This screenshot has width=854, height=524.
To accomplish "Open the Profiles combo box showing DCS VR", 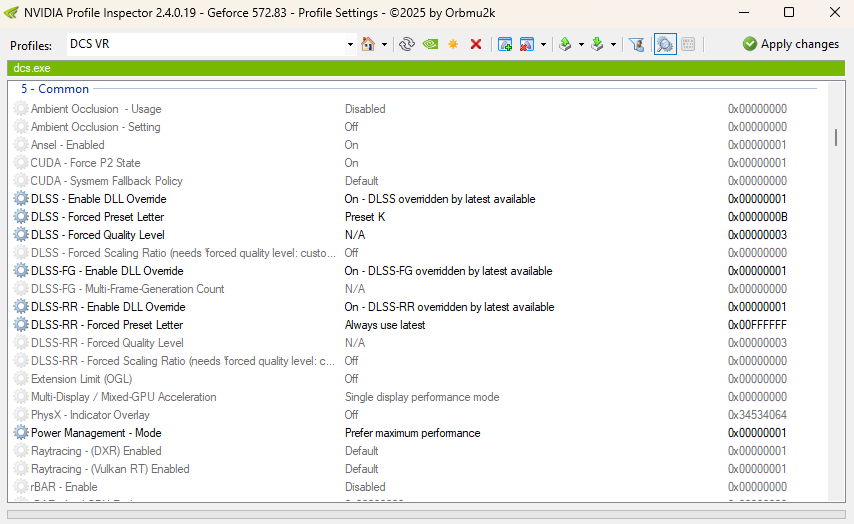I will pyautogui.click(x=350, y=45).
